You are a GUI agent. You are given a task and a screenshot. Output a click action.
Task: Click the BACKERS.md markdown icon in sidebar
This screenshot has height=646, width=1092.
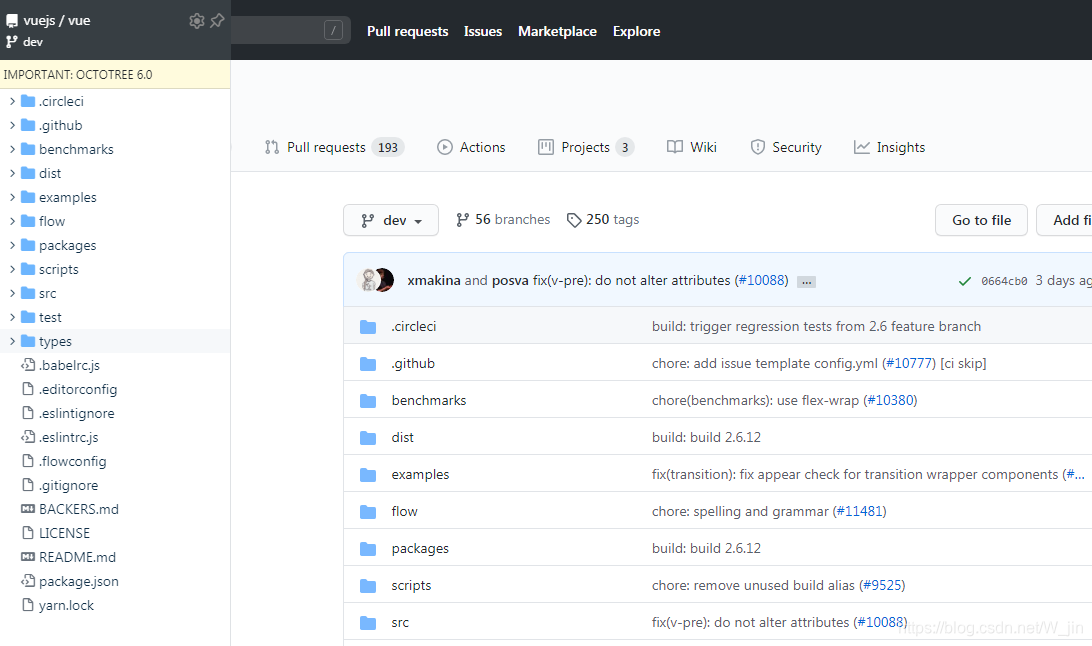(x=28, y=509)
